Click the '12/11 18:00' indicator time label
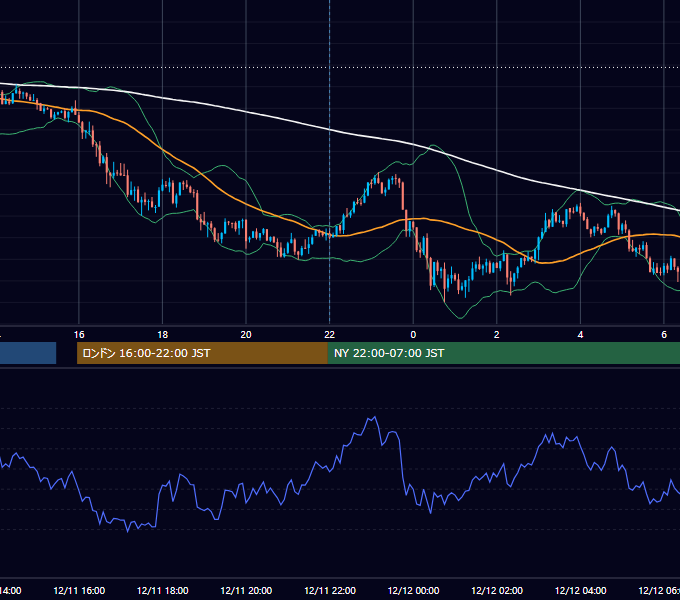Viewport: 680px width, 600px height. (x=163, y=590)
